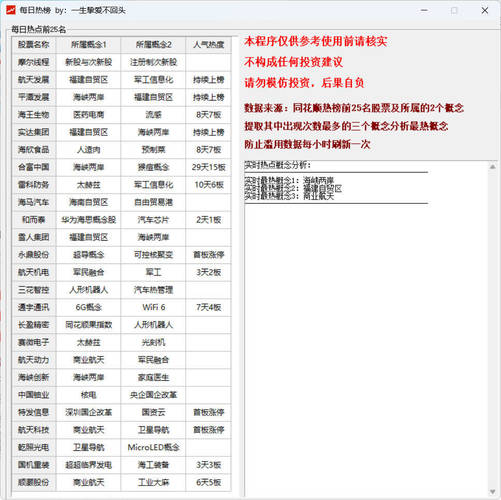This screenshot has height=500, width=501.
Task: Minimize the 每日热榜 window
Action: (424, 10)
